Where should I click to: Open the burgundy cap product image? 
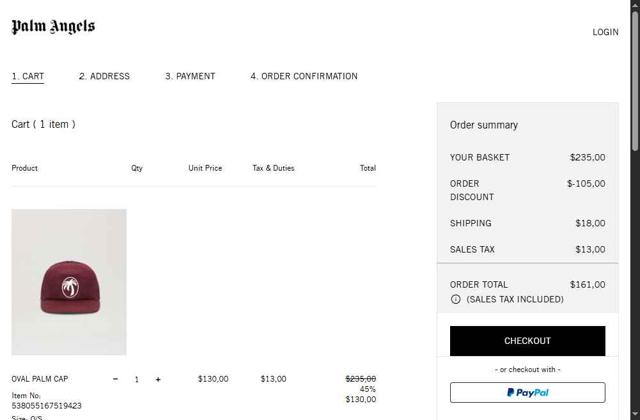(69, 282)
